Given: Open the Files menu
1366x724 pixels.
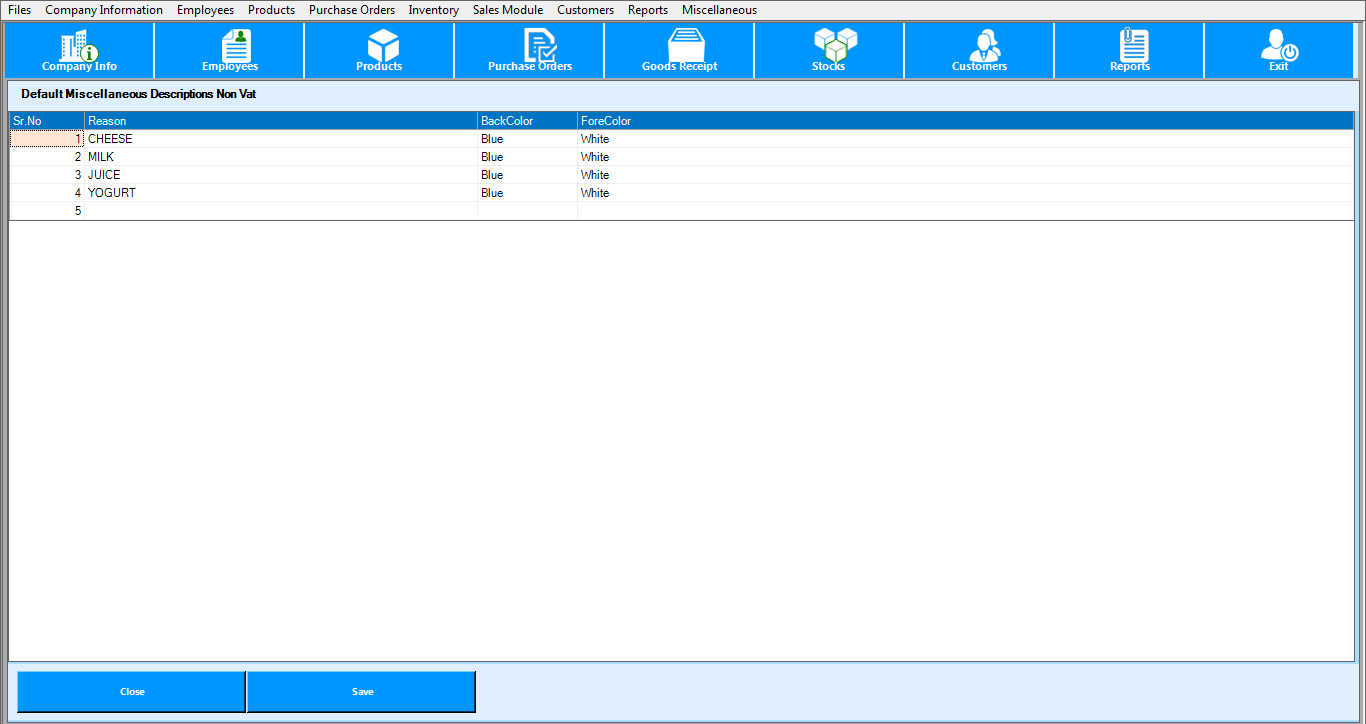Looking at the screenshot, I should click(18, 9).
